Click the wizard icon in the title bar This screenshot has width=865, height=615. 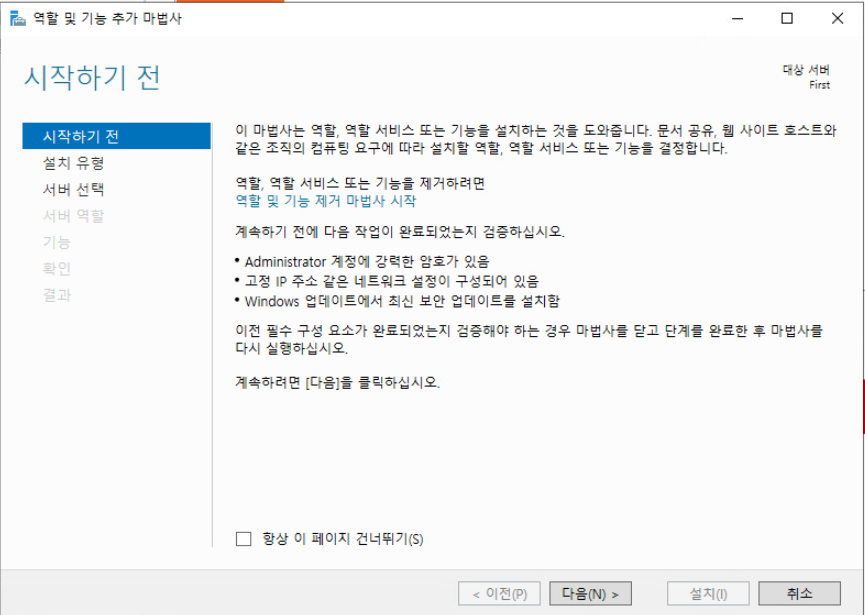pos(18,19)
